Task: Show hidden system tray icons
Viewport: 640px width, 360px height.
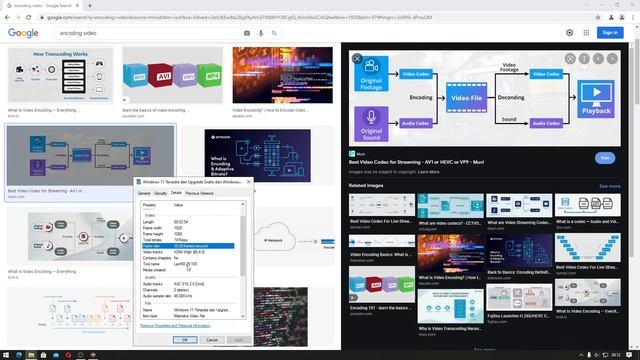Action: 581,355
